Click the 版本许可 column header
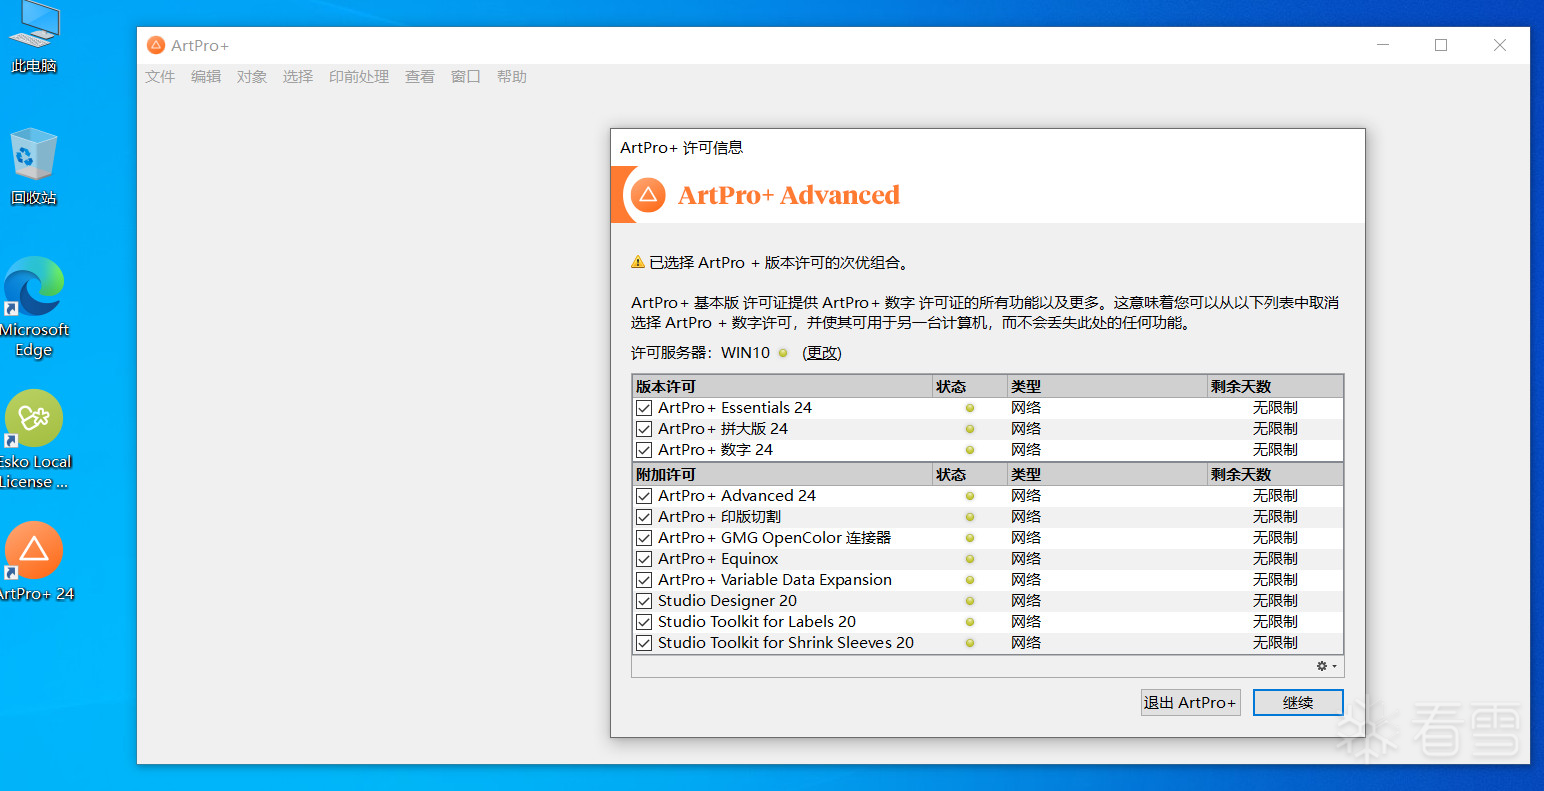 click(782, 387)
